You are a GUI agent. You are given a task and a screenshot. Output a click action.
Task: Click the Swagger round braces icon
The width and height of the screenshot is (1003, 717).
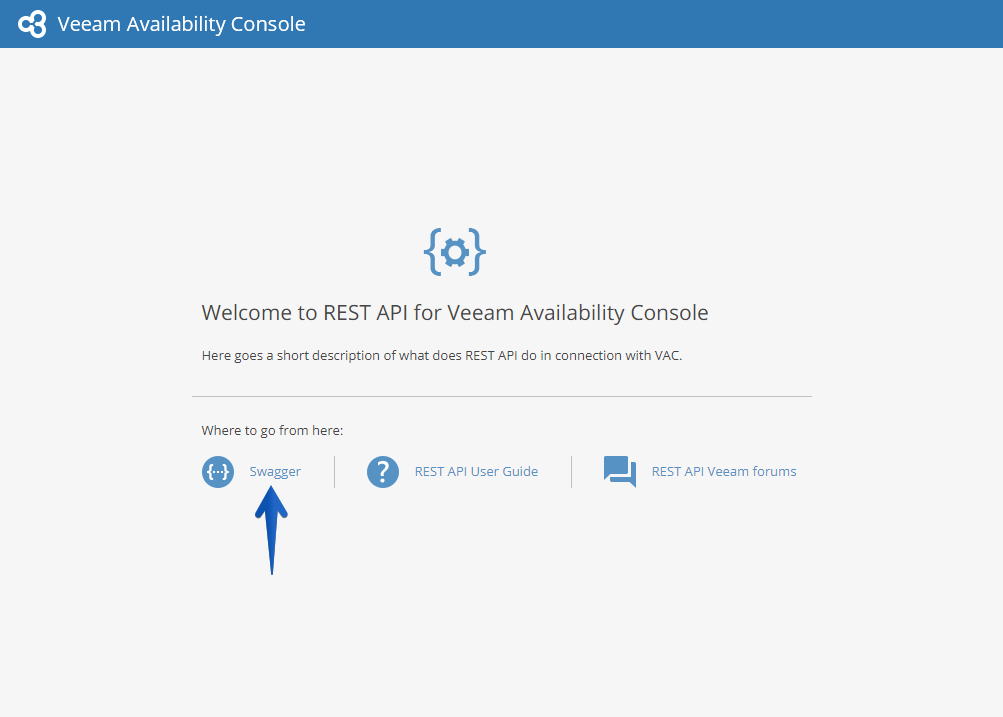tap(218, 472)
